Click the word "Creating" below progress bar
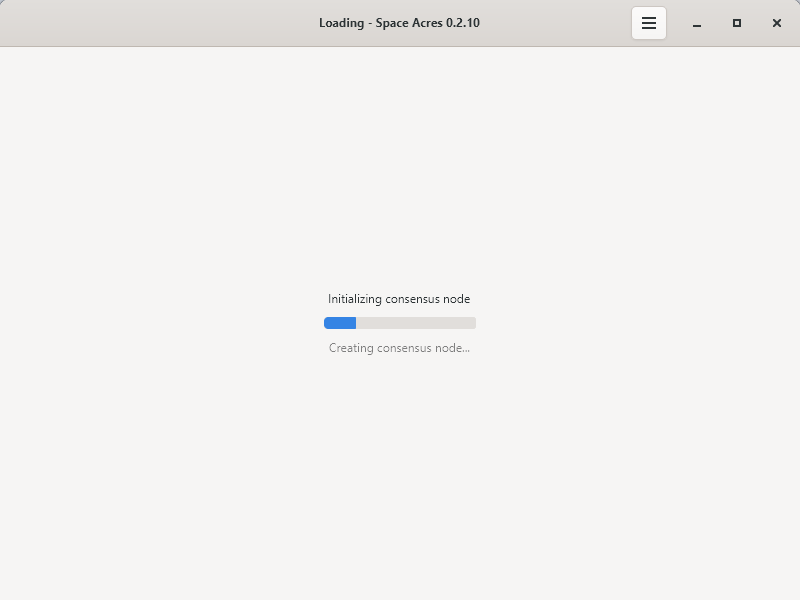Viewport: 800px width, 600px height. click(x=352, y=348)
